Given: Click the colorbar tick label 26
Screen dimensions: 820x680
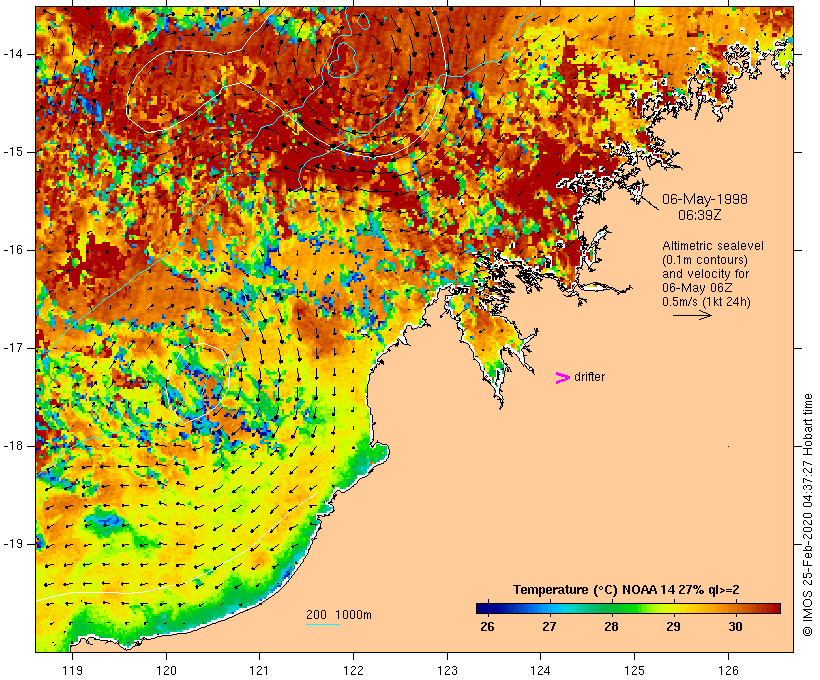Looking at the screenshot, I should click(x=487, y=627).
